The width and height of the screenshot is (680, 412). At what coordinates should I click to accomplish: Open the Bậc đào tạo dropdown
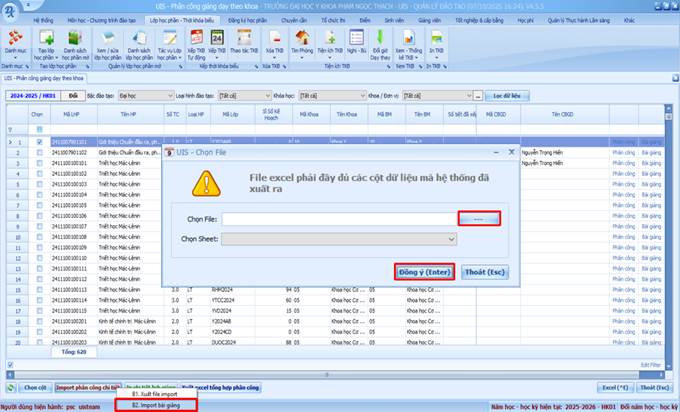pyautogui.click(x=170, y=95)
